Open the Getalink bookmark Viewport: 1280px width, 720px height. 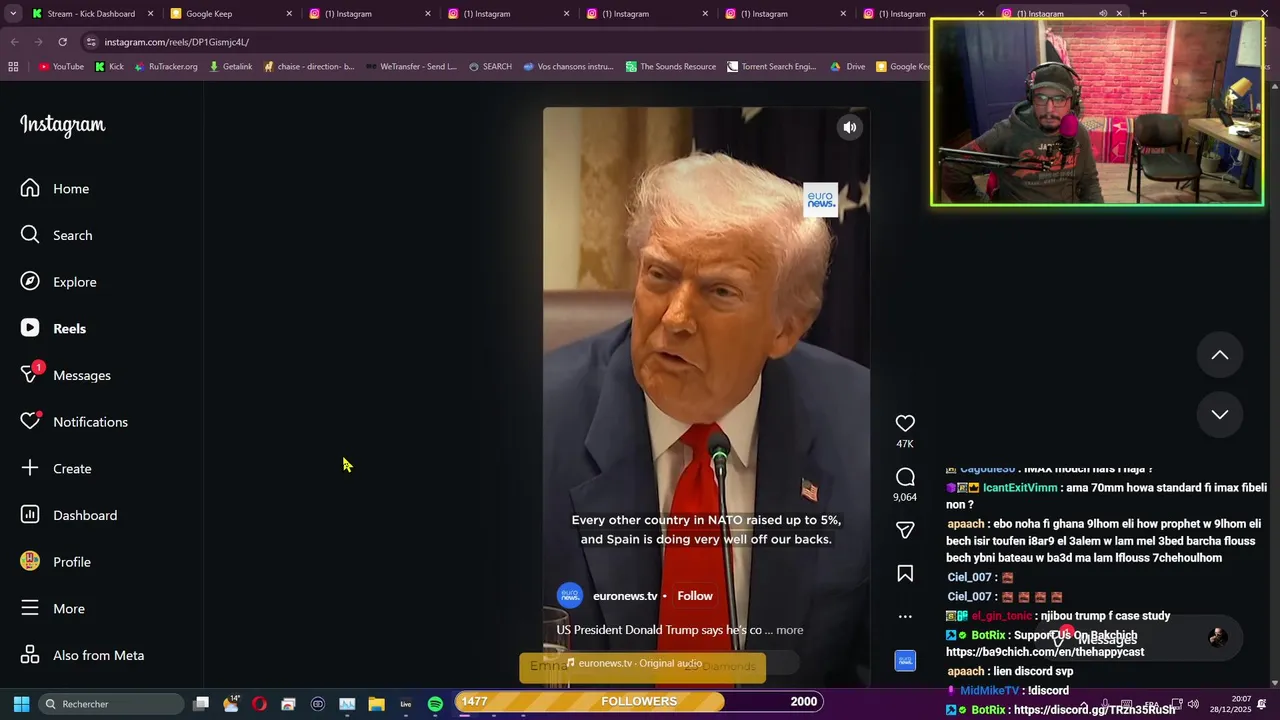pos(230,67)
